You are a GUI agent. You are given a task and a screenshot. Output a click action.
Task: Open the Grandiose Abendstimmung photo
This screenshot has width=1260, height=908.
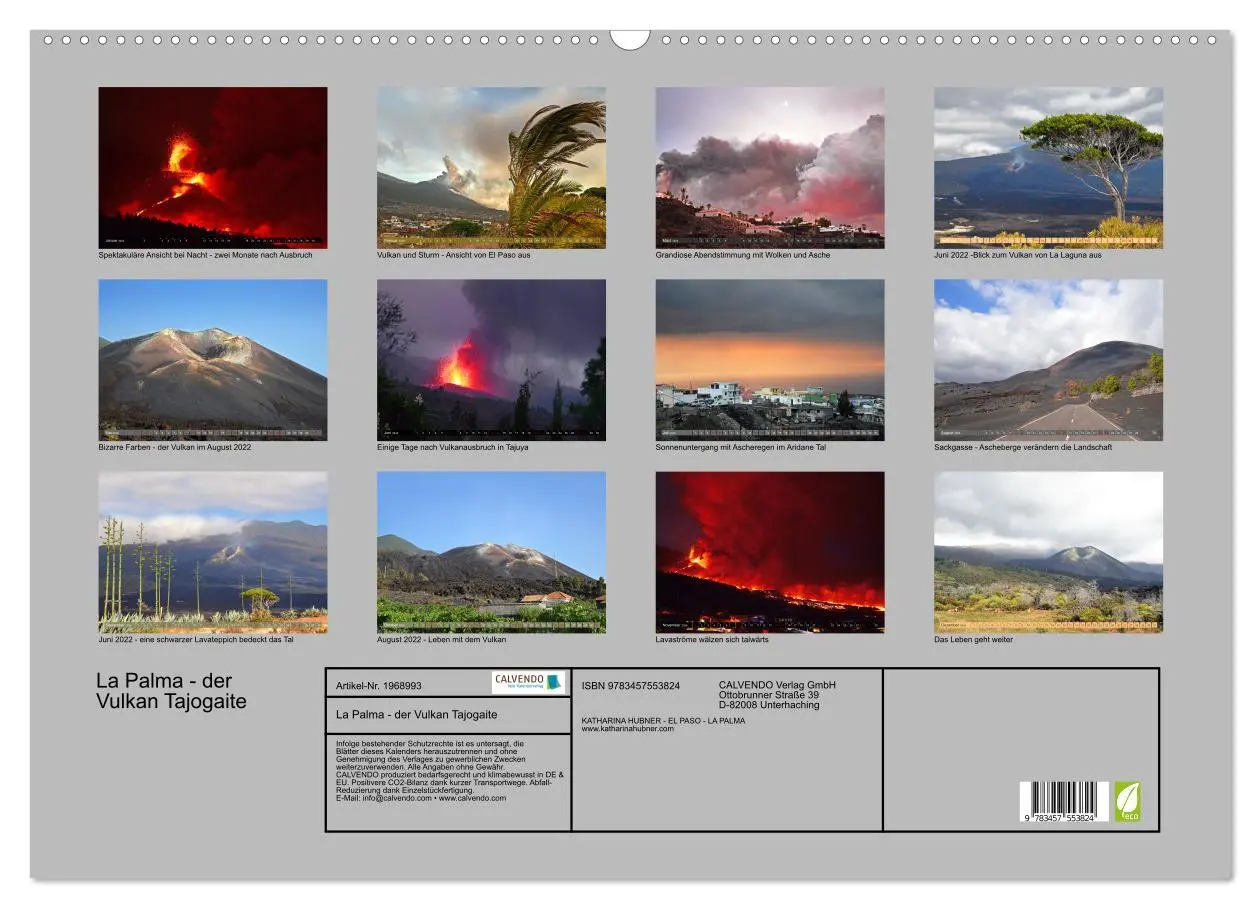770,167
